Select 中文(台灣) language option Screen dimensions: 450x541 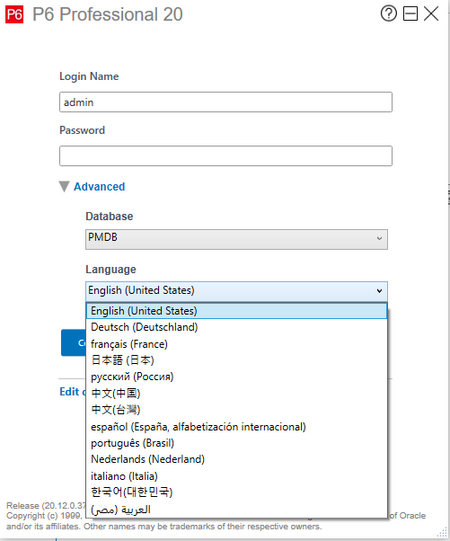pos(237,410)
